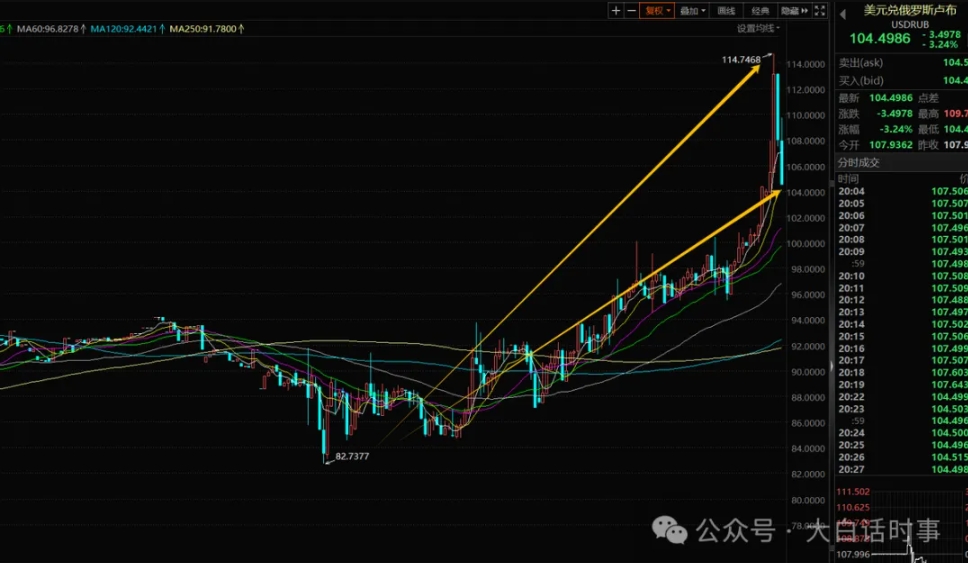Open the 复权 dropdown
Viewport: 968px width, 563px height.
click(657, 10)
